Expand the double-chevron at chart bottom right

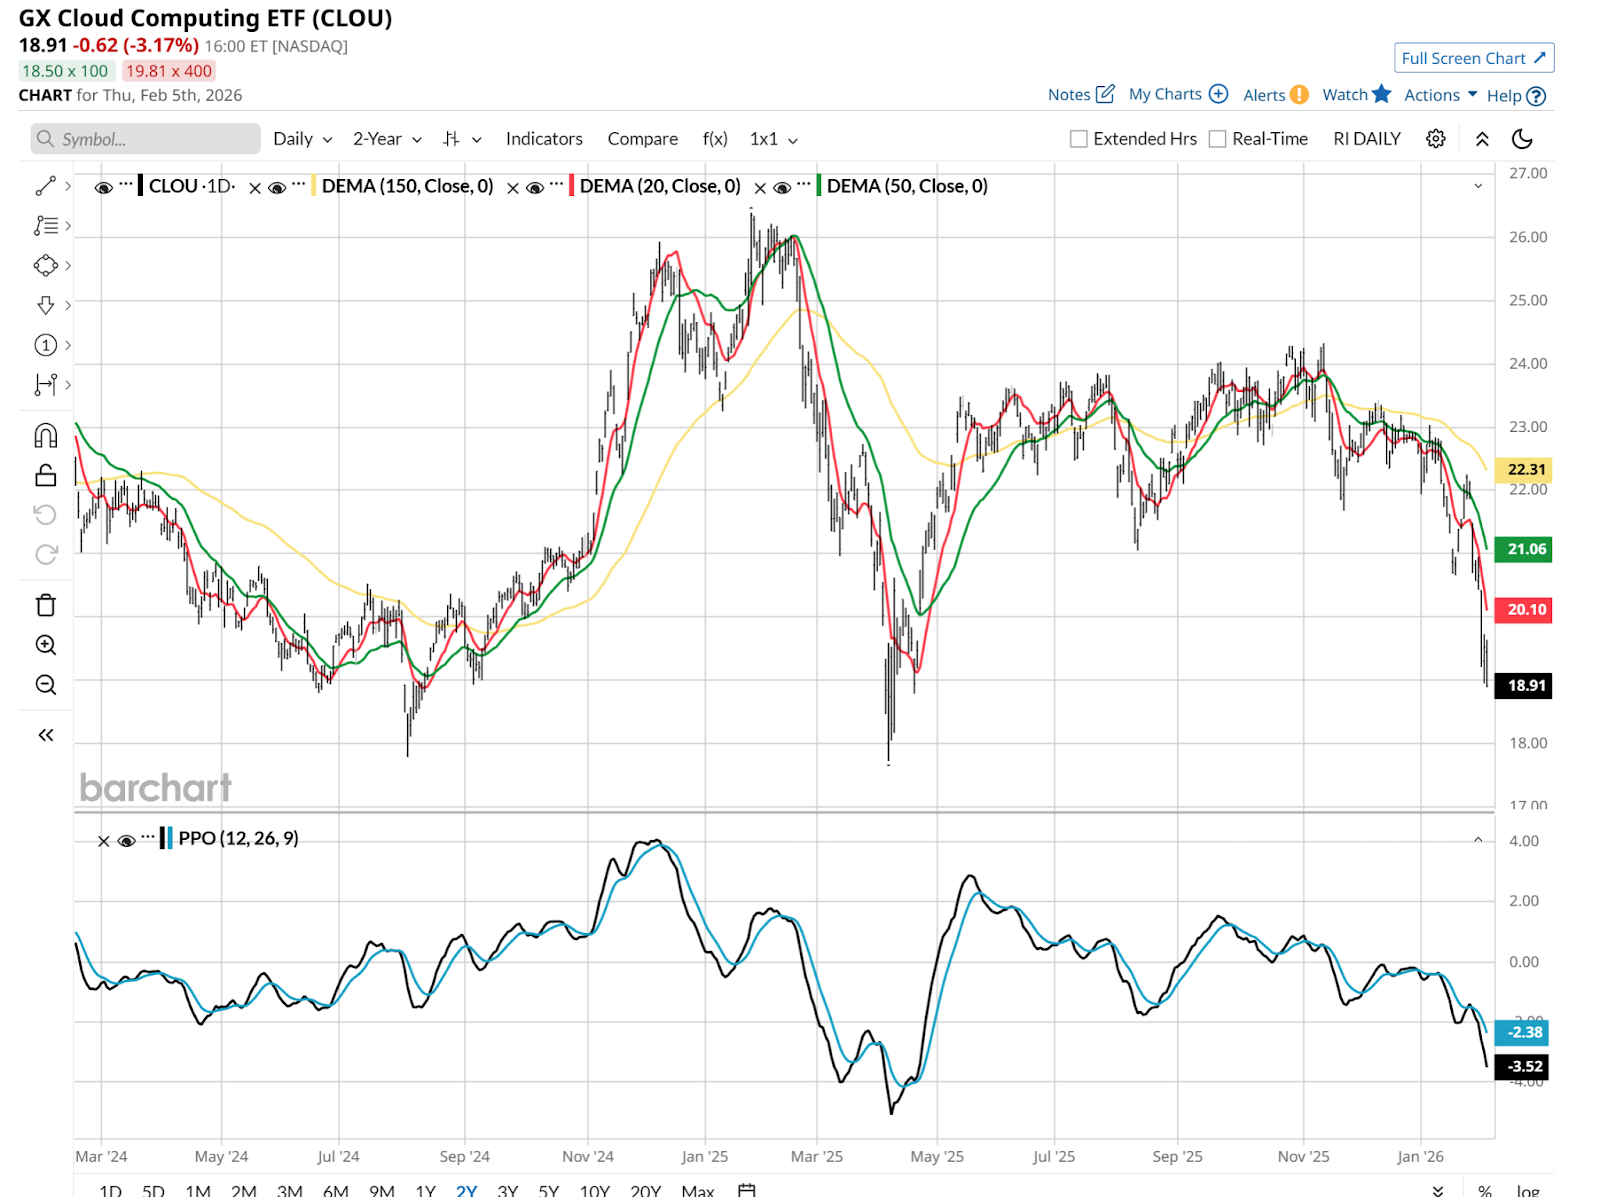(x=1438, y=1190)
